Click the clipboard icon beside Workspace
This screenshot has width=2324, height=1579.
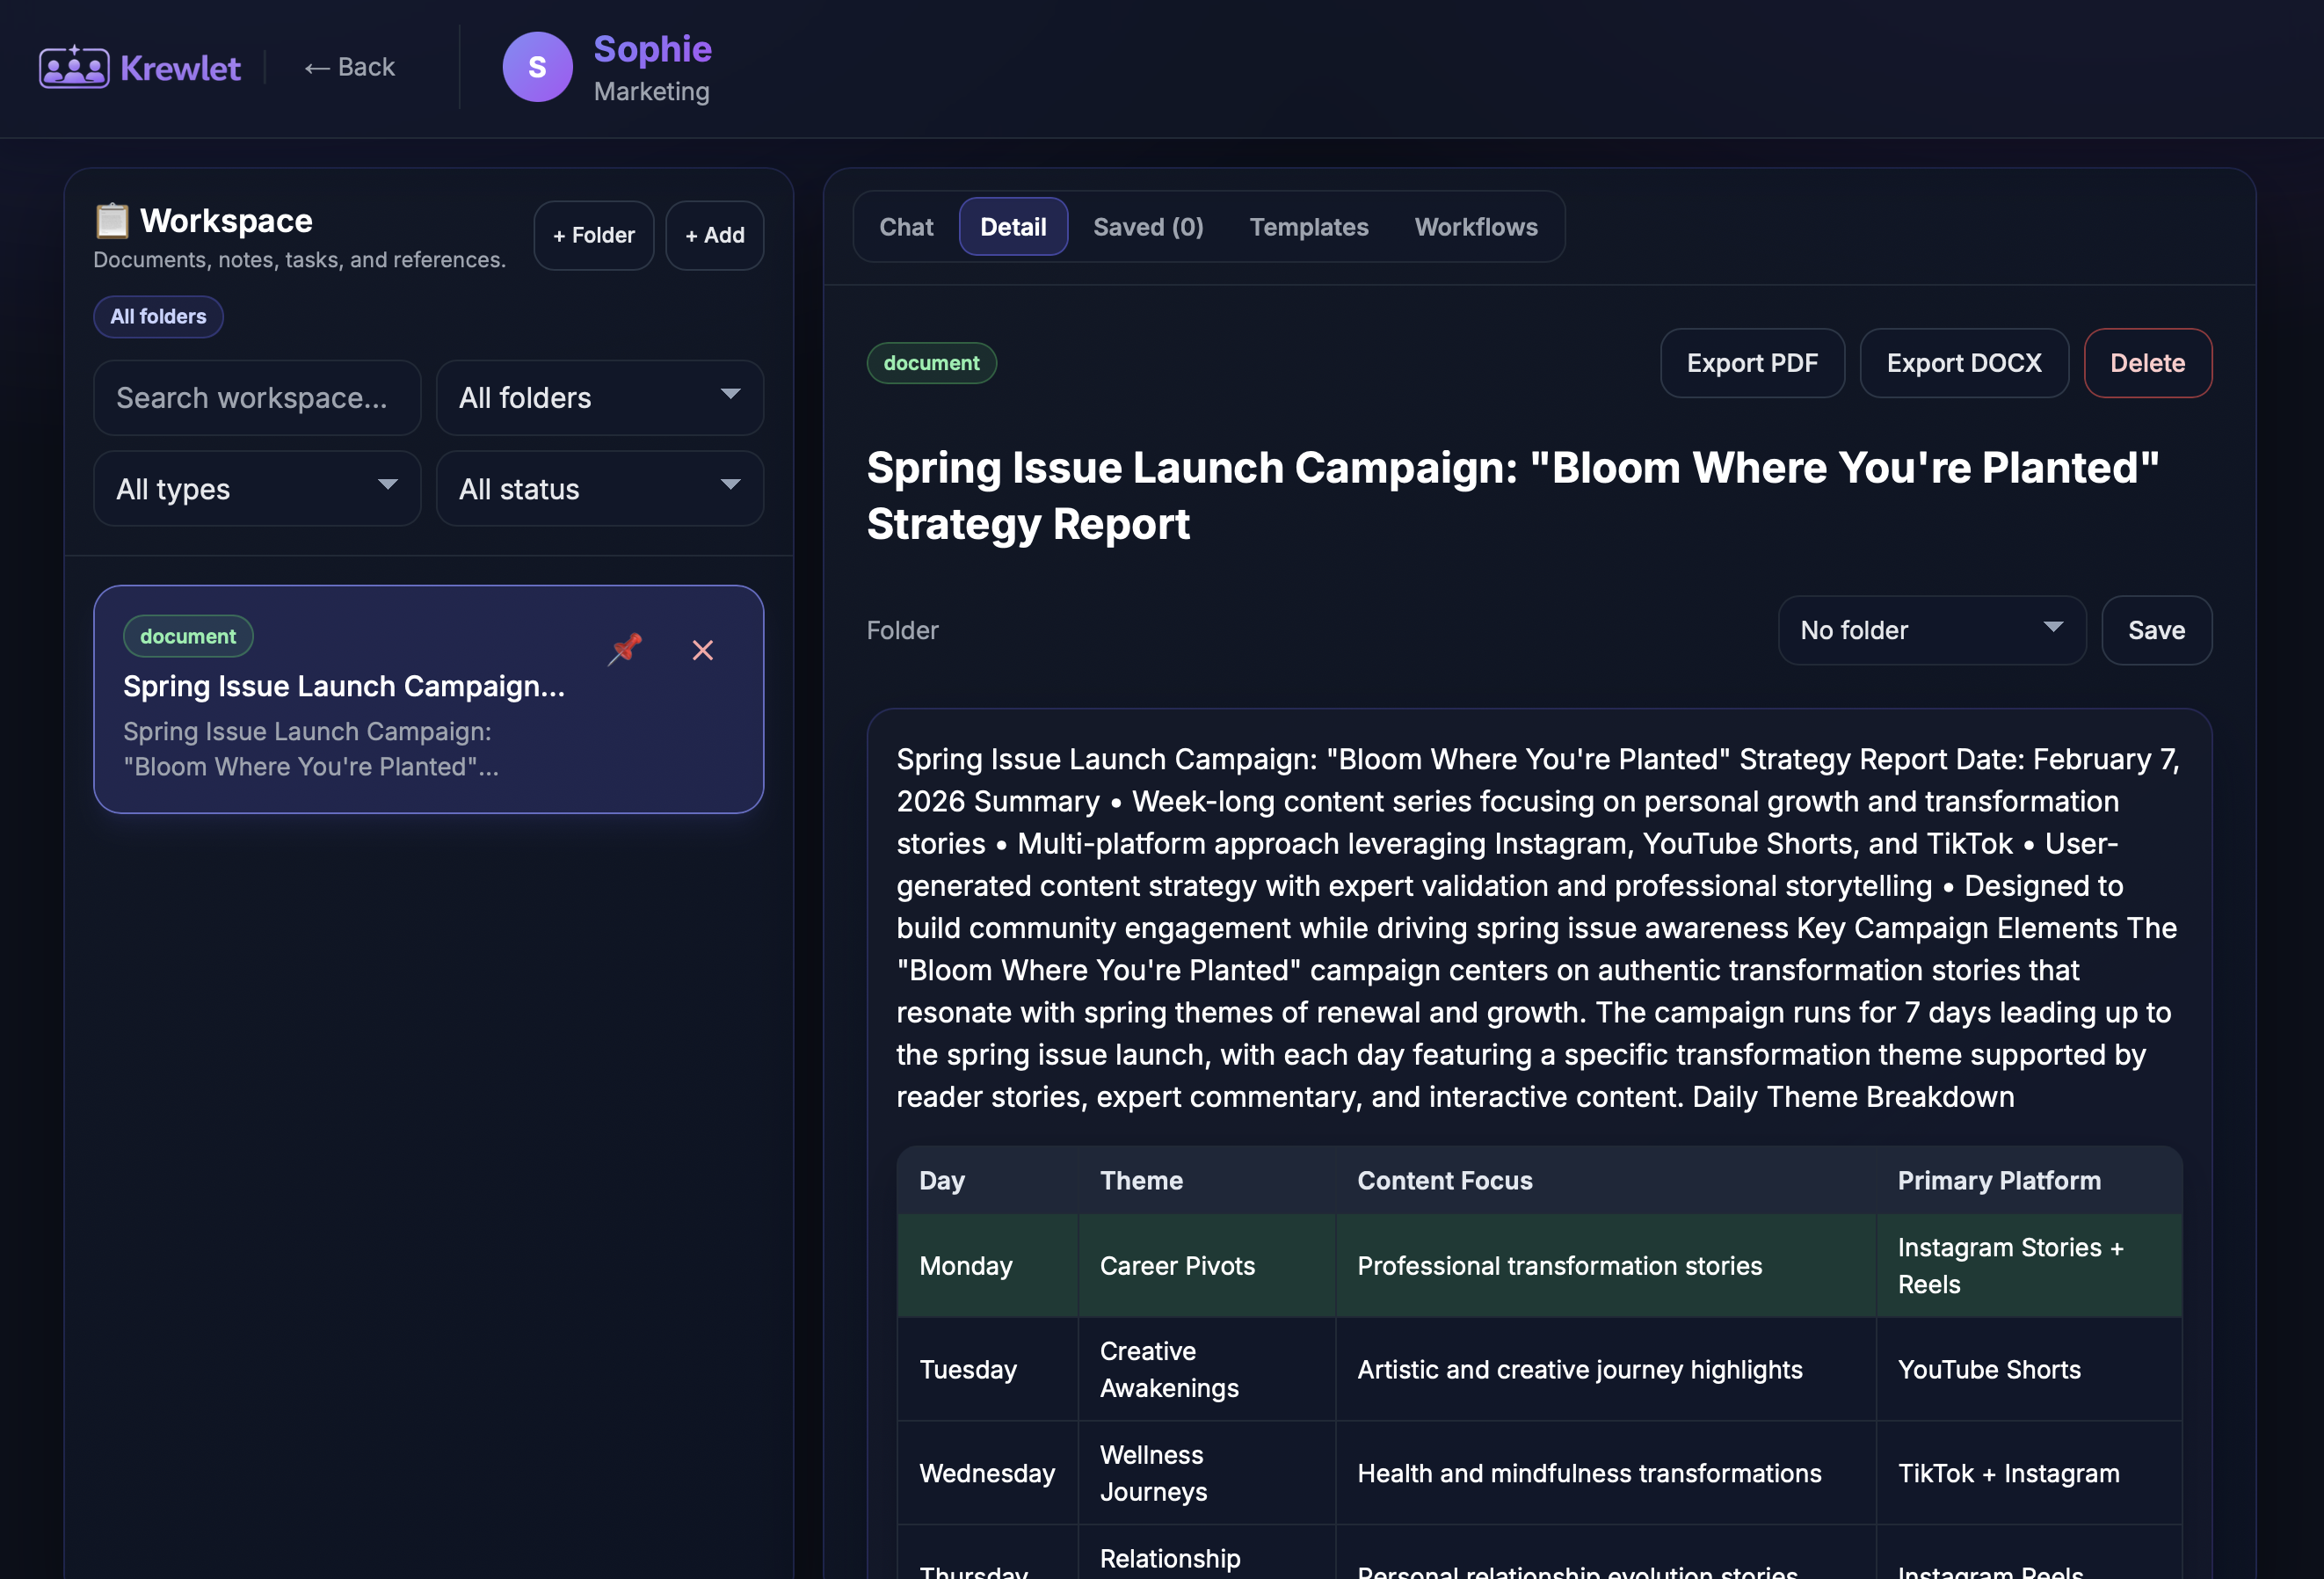tap(112, 220)
